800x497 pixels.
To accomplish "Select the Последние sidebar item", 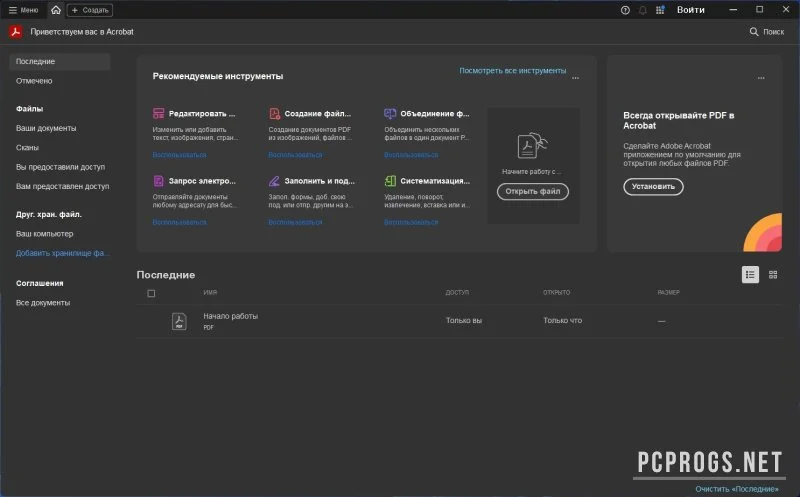I will 60,61.
